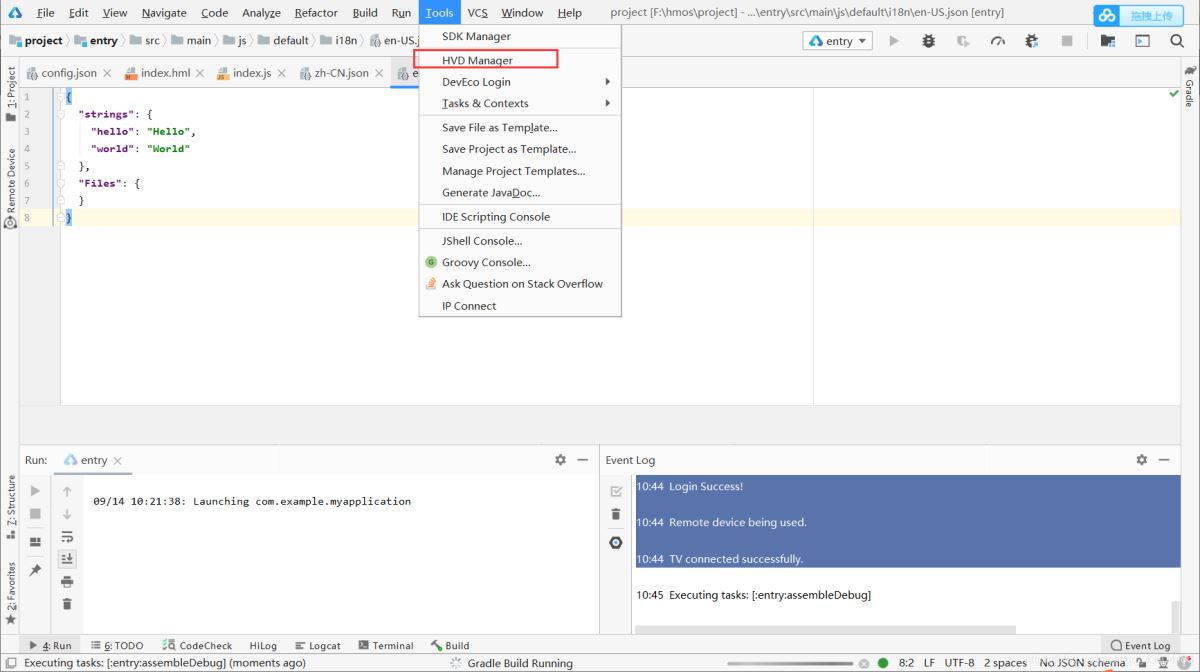Toggle scroll to end in Run console
Image resolution: width=1200 pixels, height=672 pixels.
[x=67, y=559]
